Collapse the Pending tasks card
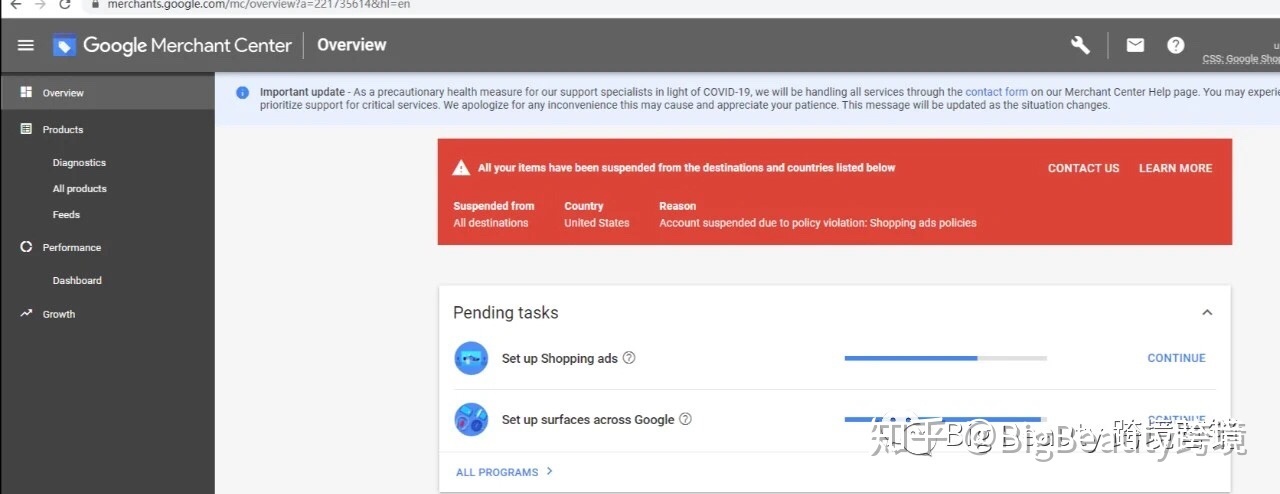Screen dimensions: 1280x494 click(1207, 313)
